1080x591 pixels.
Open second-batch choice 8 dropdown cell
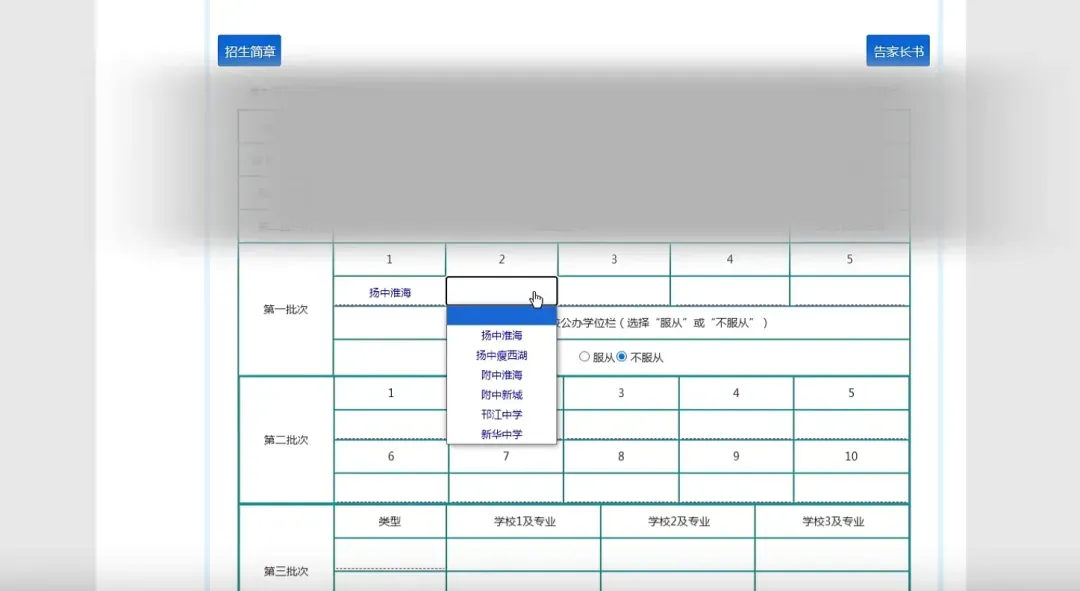click(621, 488)
